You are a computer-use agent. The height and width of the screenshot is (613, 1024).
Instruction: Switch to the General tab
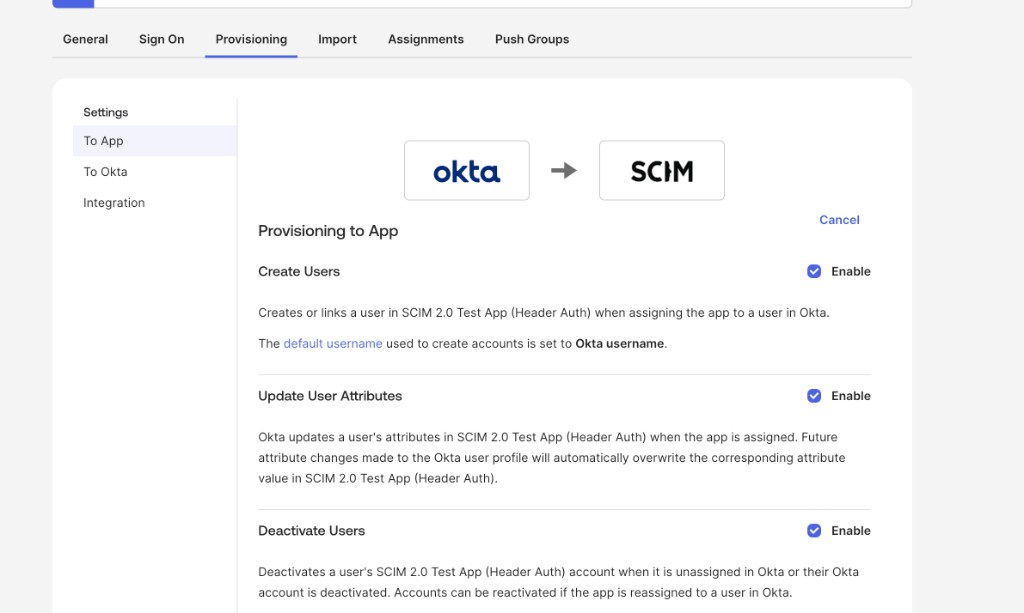[x=86, y=39]
